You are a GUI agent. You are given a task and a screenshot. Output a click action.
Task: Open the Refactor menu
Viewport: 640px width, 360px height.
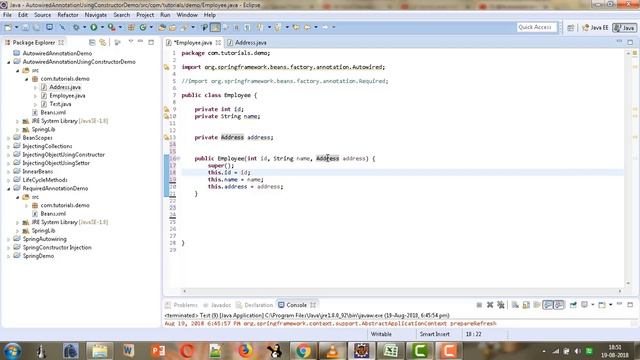click(68, 15)
